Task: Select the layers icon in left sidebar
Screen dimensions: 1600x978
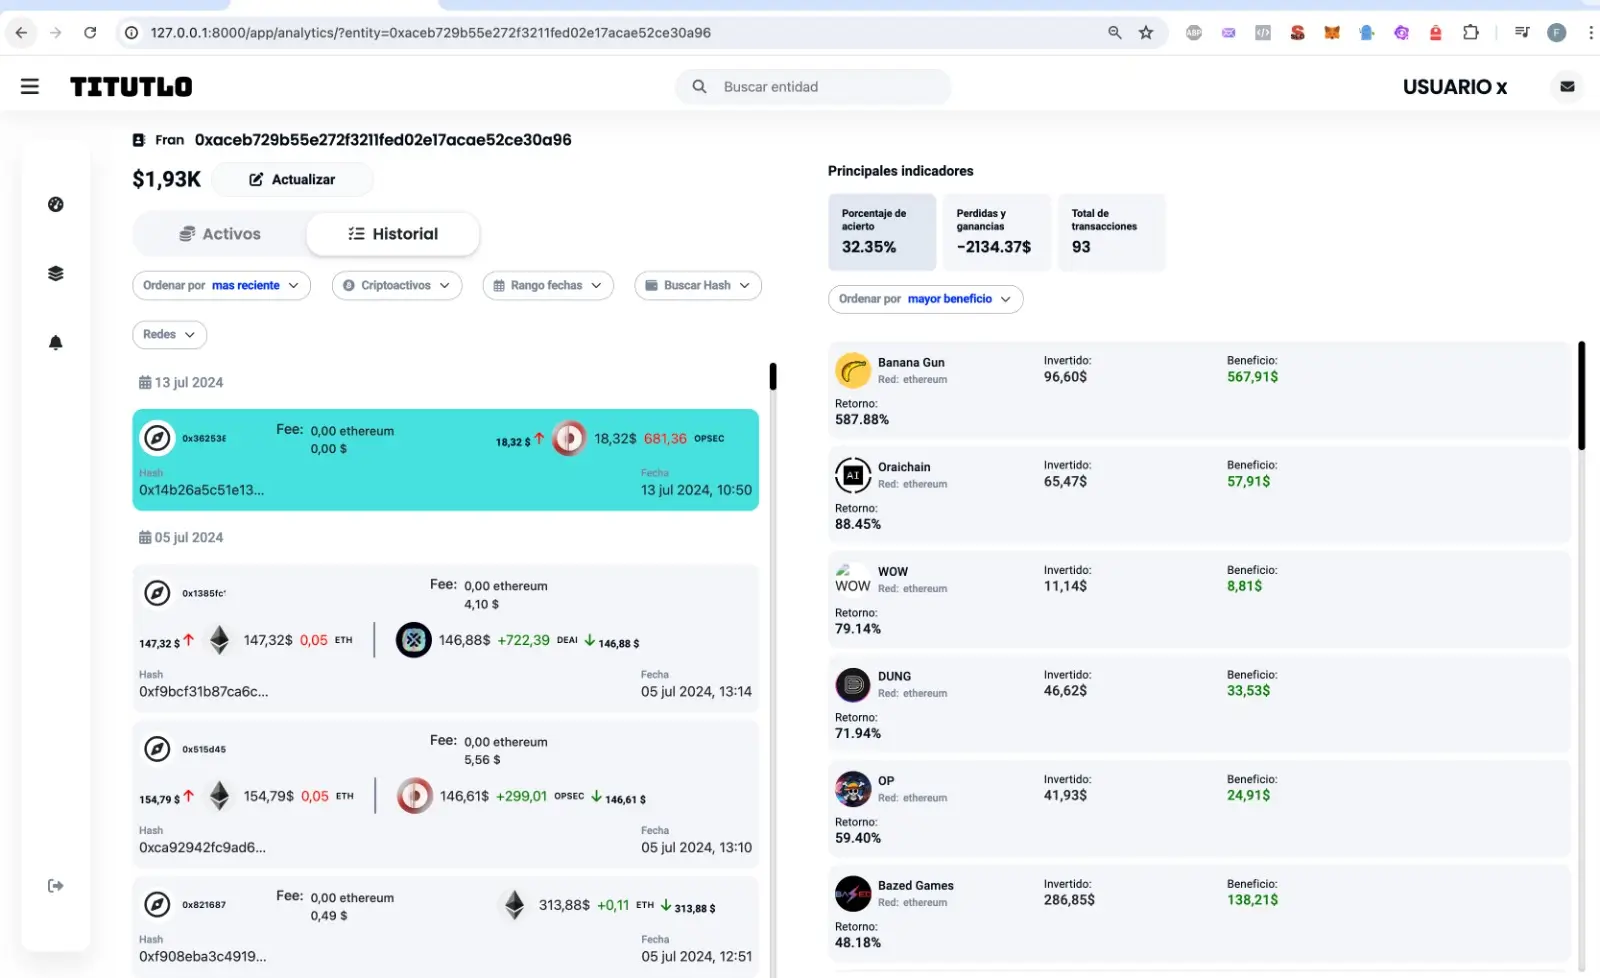Action: coord(55,272)
